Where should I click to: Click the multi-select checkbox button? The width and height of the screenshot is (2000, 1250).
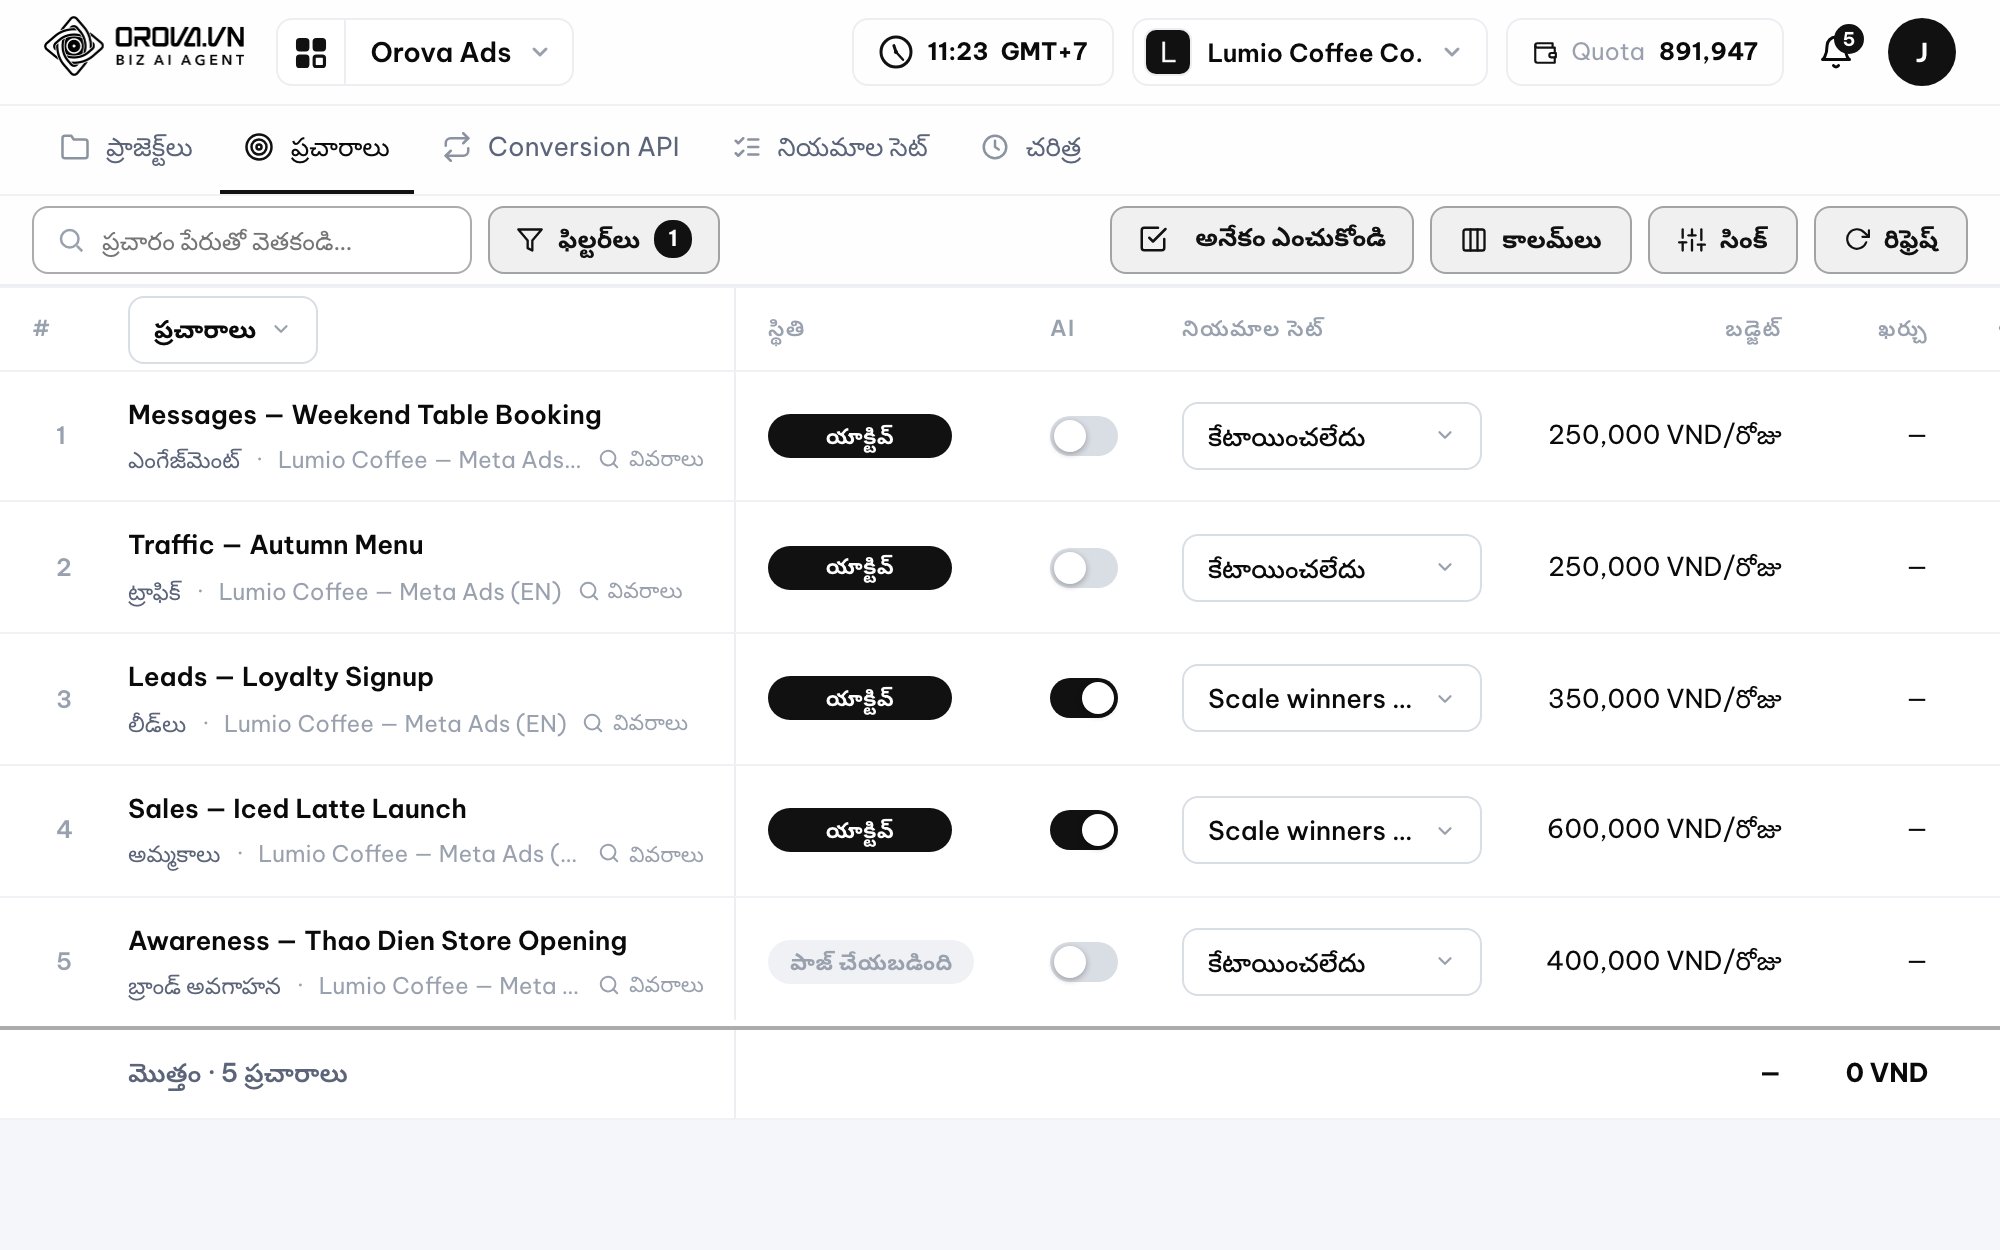pyautogui.click(x=1261, y=240)
